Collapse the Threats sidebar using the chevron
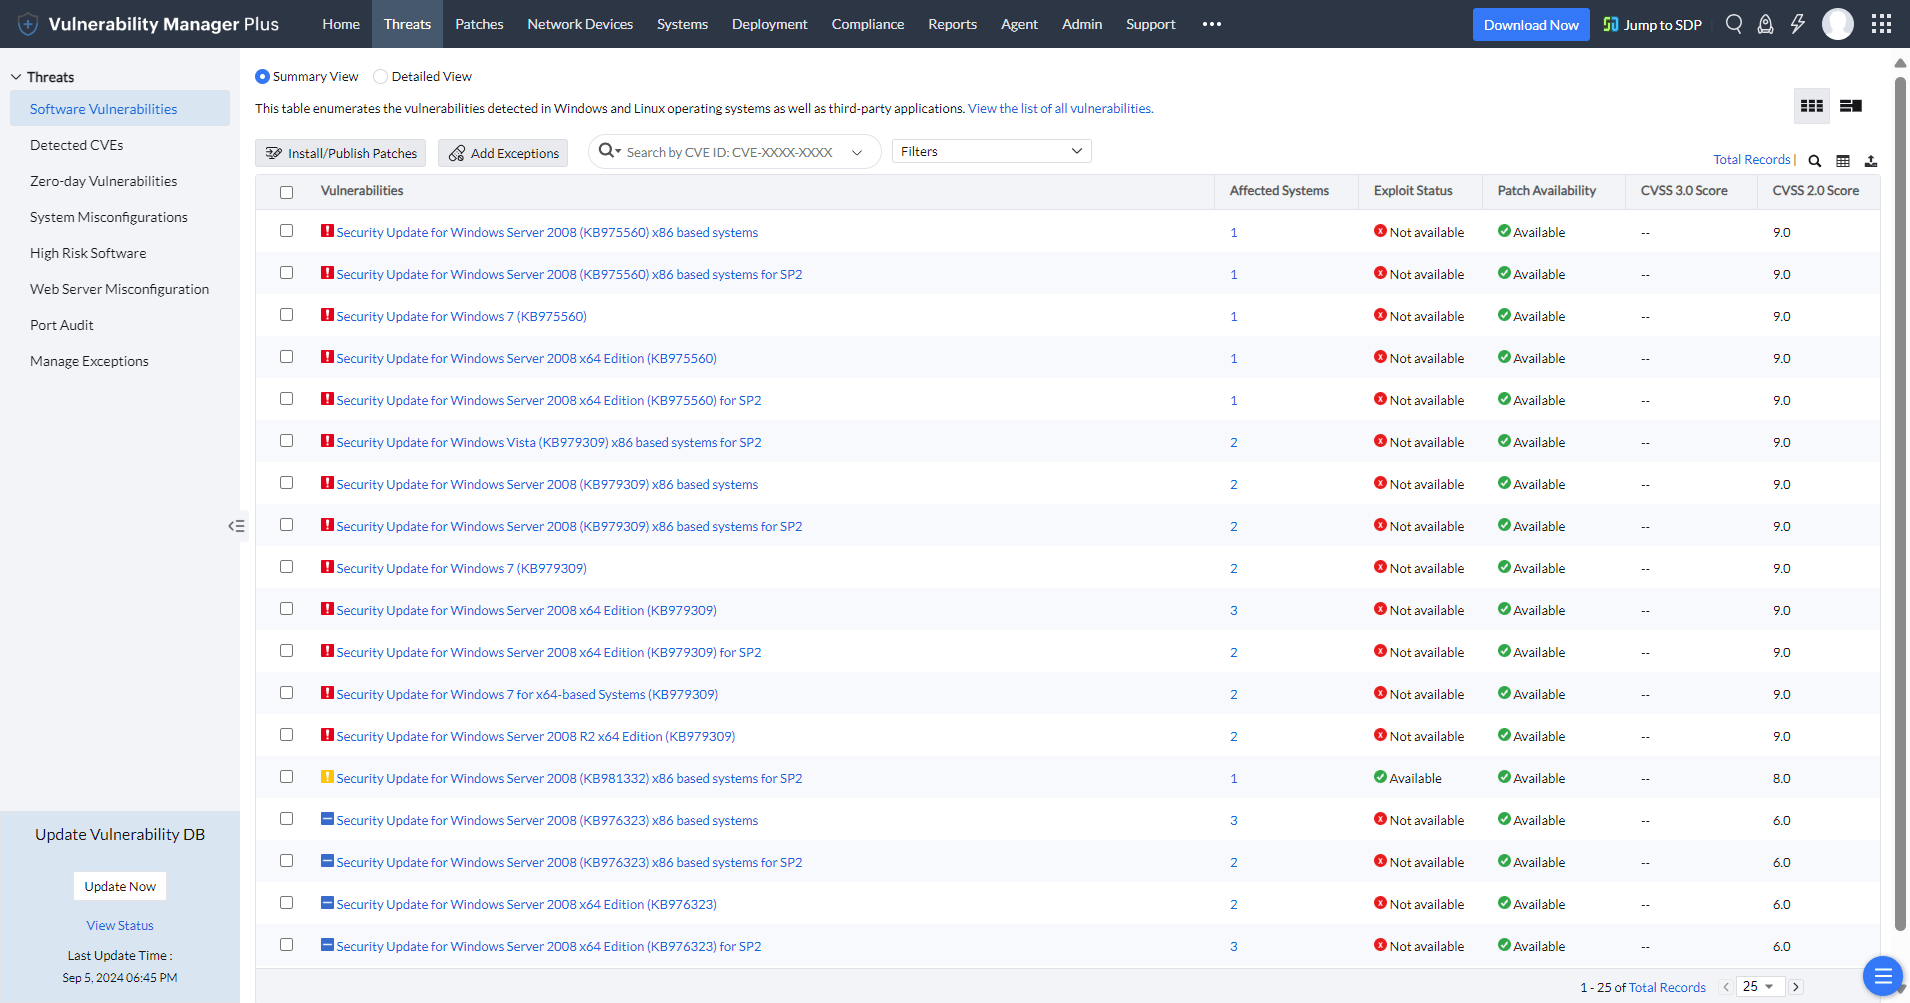 click(x=237, y=525)
